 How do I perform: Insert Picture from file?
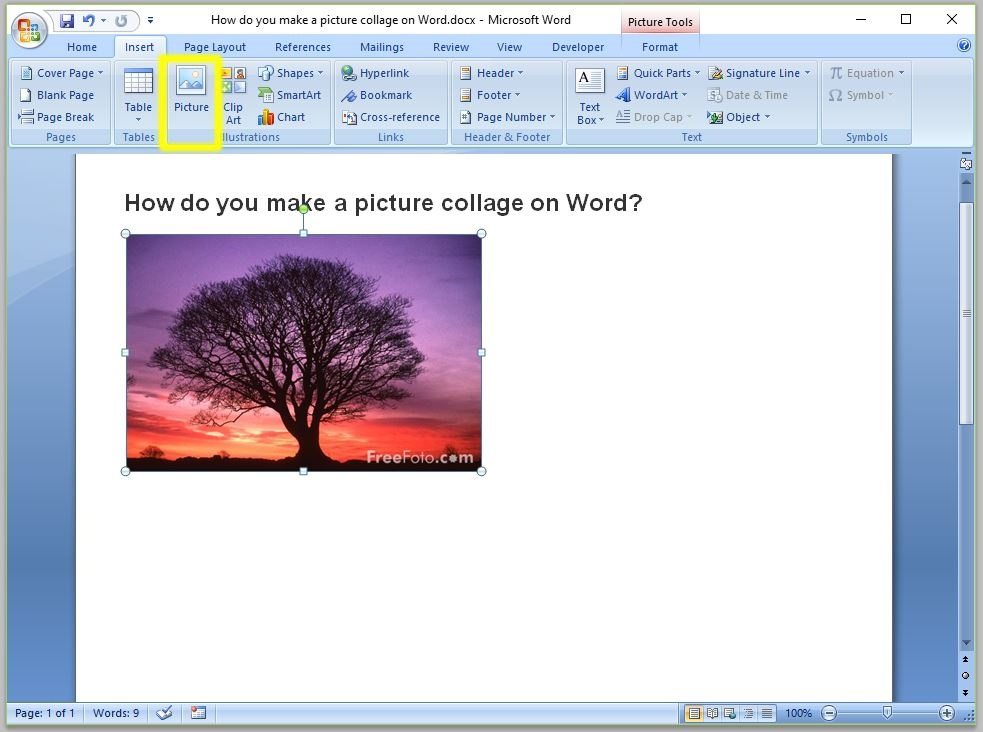click(x=191, y=90)
